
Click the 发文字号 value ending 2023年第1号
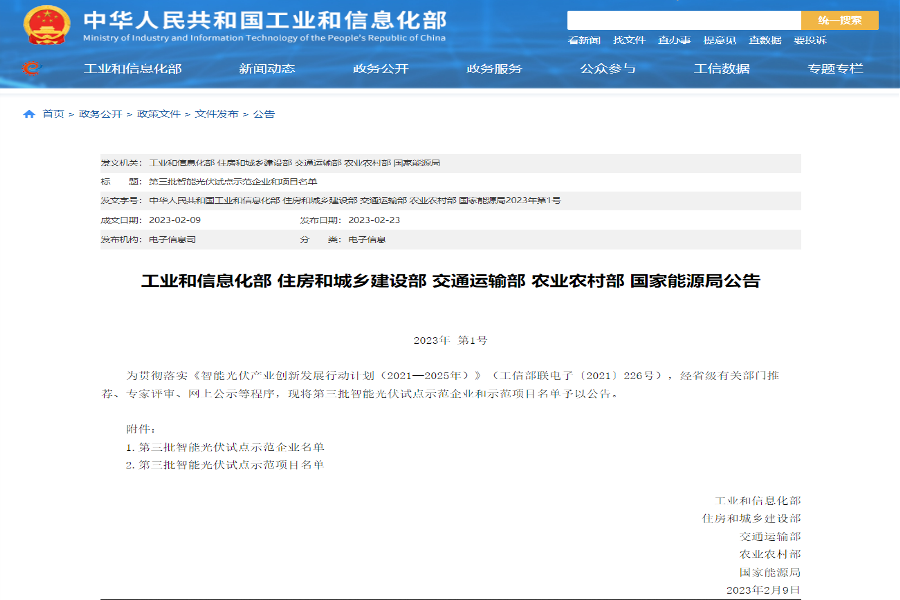(355, 200)
